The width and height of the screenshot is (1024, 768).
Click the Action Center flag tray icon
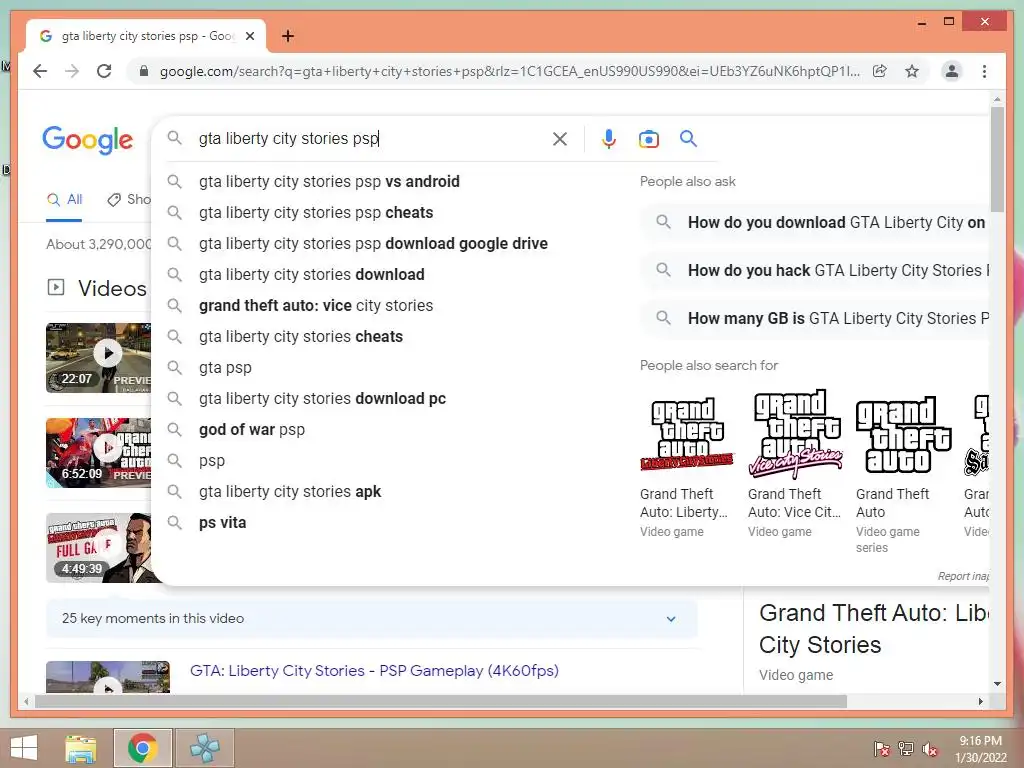881,748
